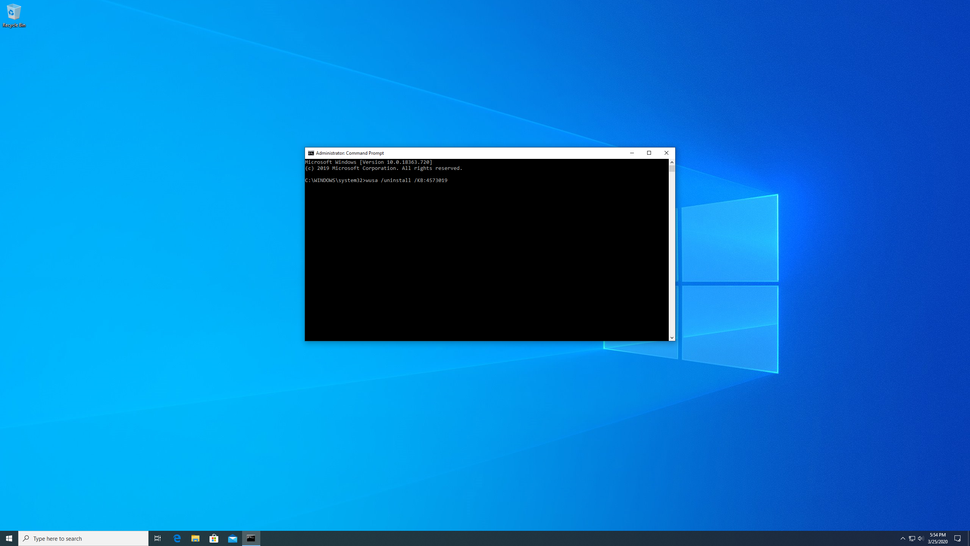Screen dimensions: 970x546
Task: Open network status tray icon
Action: click(x=912, y=539)
